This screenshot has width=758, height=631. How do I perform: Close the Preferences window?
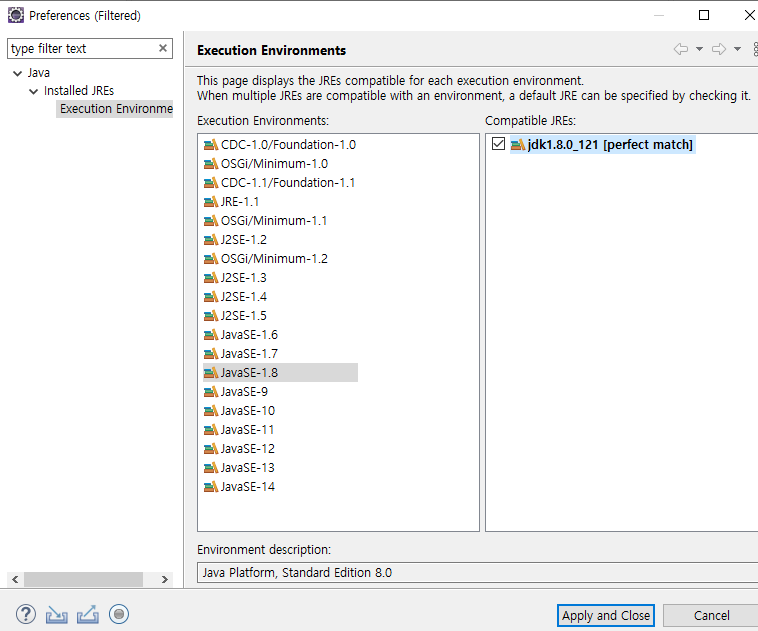click(749, 15)
